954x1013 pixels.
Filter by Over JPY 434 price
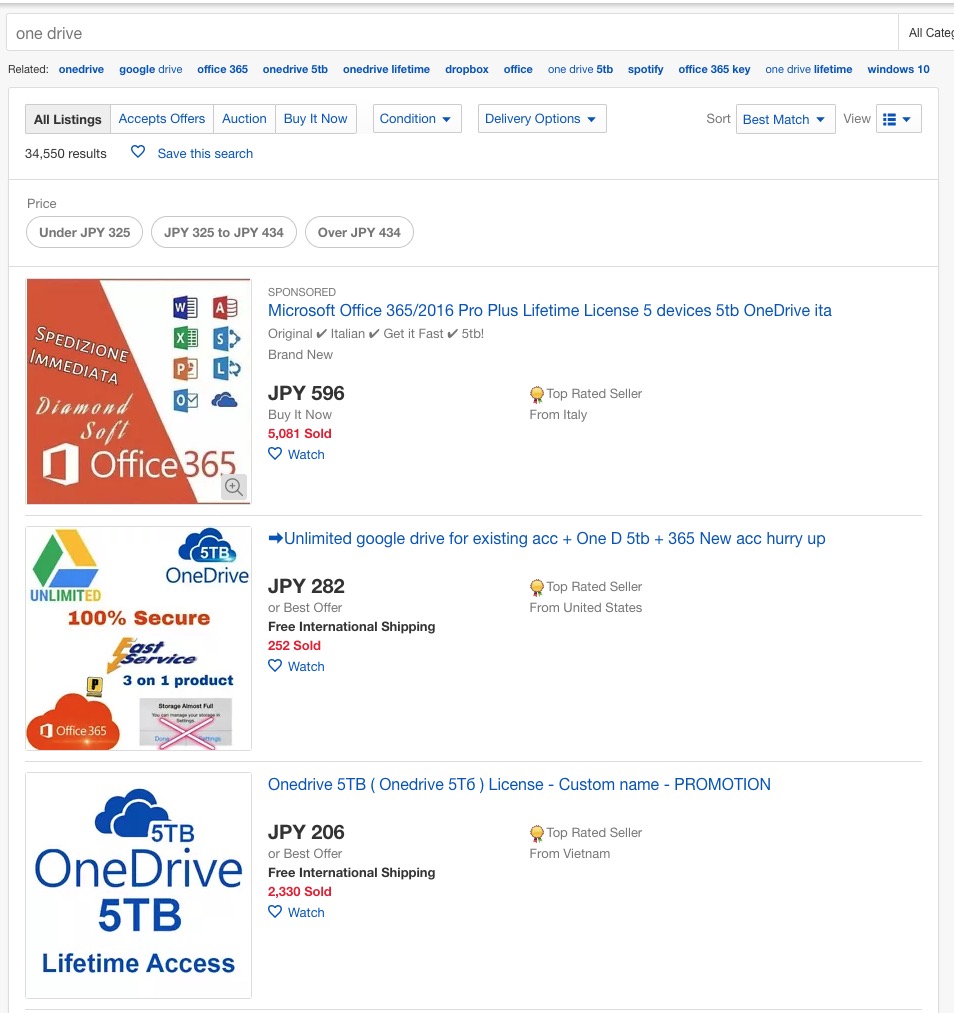pyautogui.click(x=359, y=232)
